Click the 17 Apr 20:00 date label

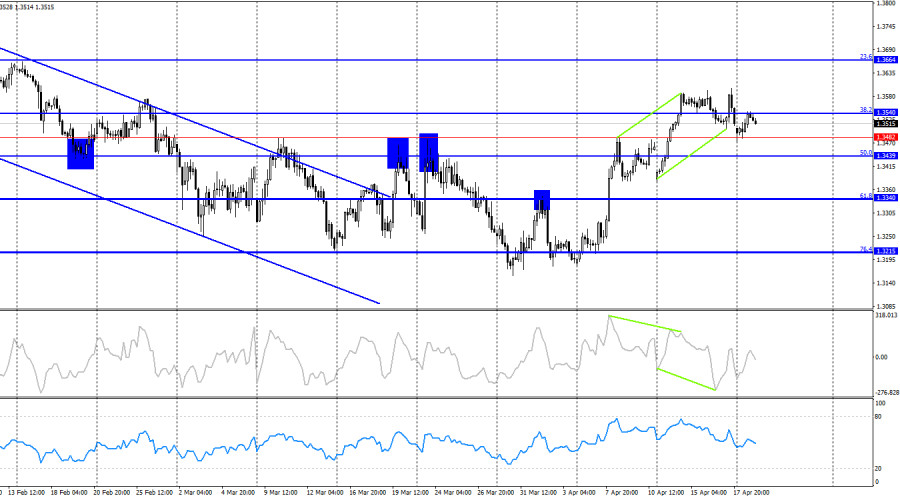pos(751,493)
